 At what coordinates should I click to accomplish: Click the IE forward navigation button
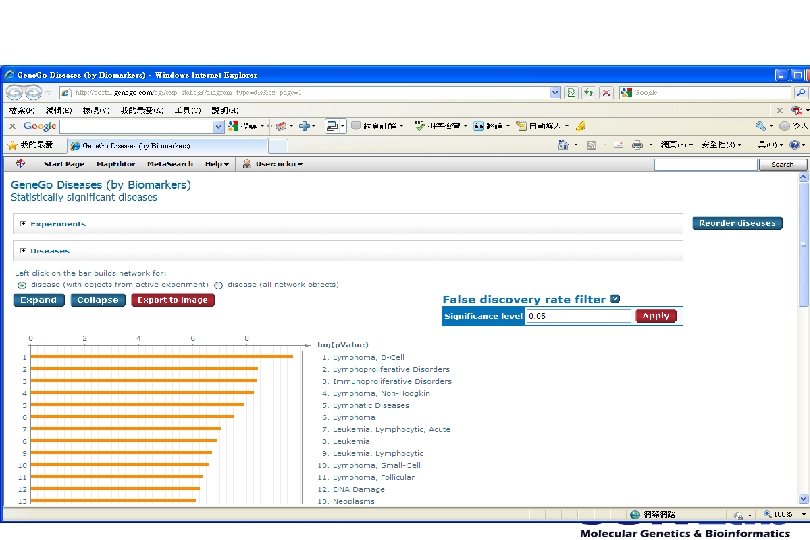(x=34, y=92)
